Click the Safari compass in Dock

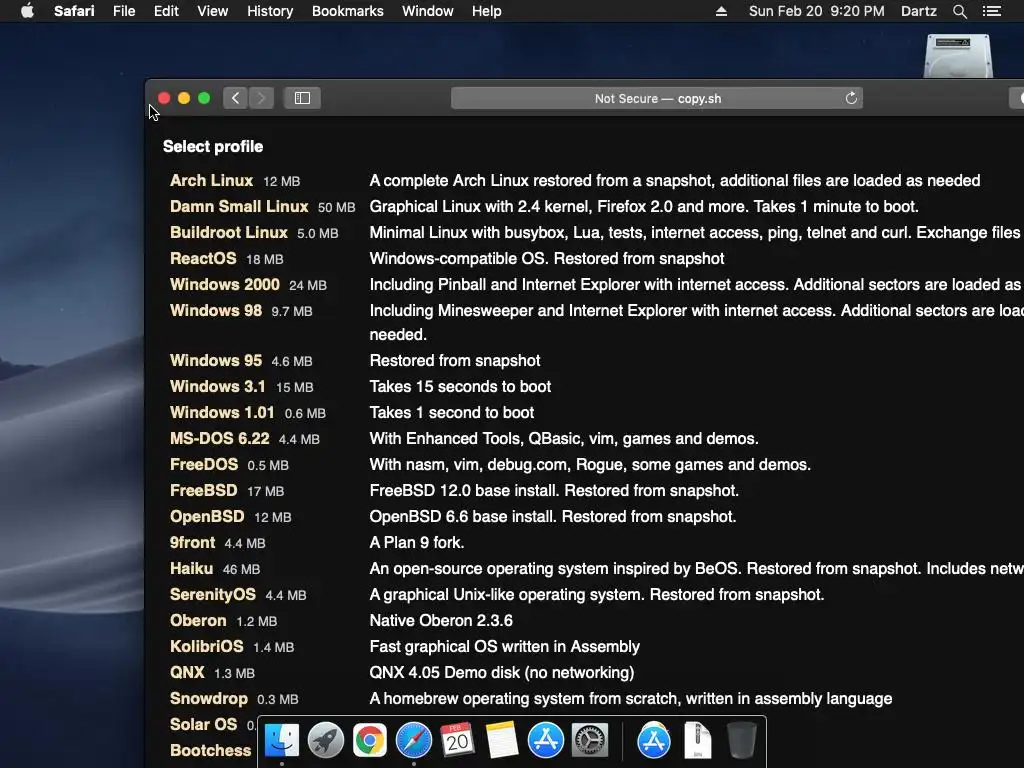point(413,741)
